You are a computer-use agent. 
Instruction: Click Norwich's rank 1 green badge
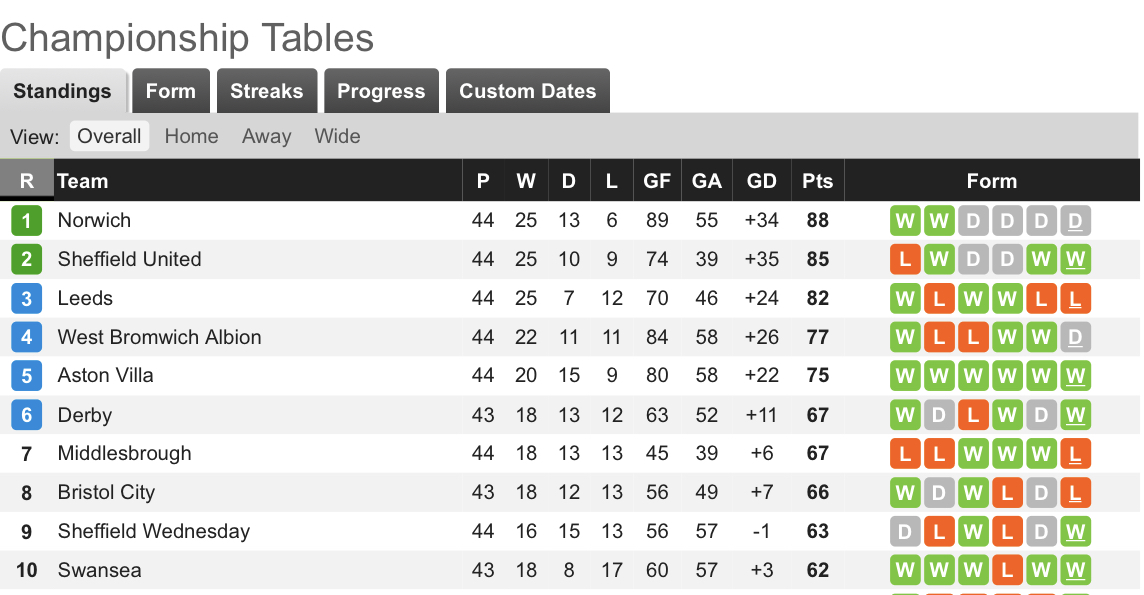click(26, 220)
